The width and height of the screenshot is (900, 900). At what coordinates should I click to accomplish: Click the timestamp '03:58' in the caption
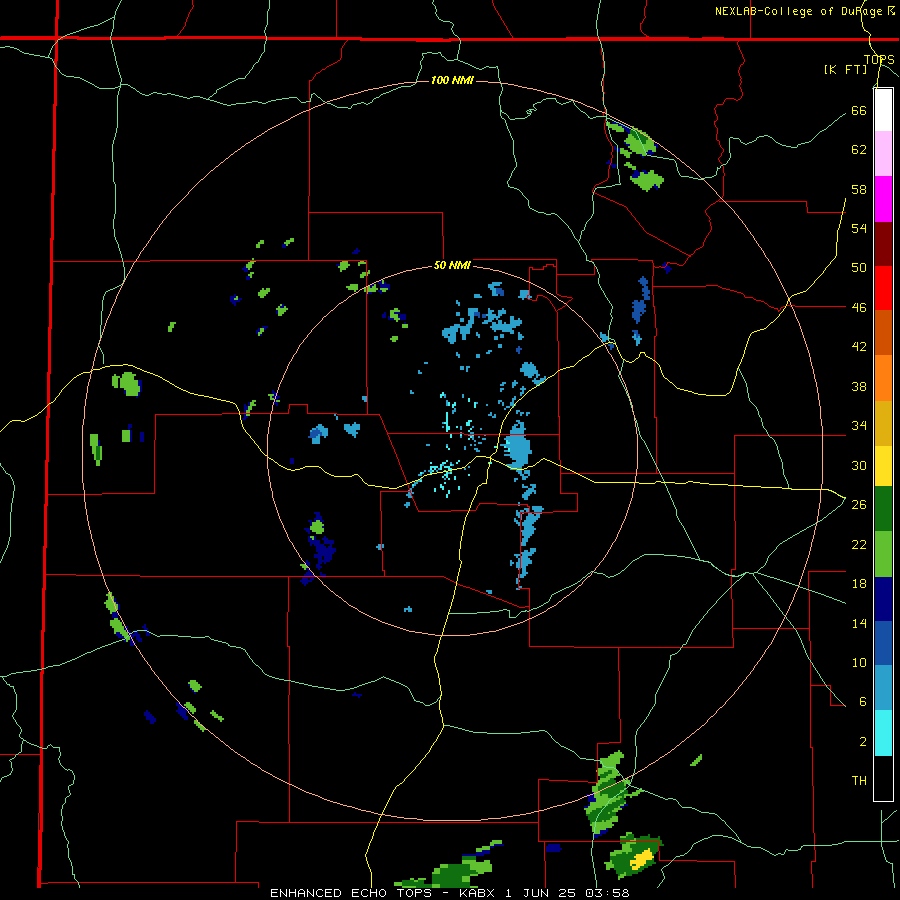pos(608,893)
